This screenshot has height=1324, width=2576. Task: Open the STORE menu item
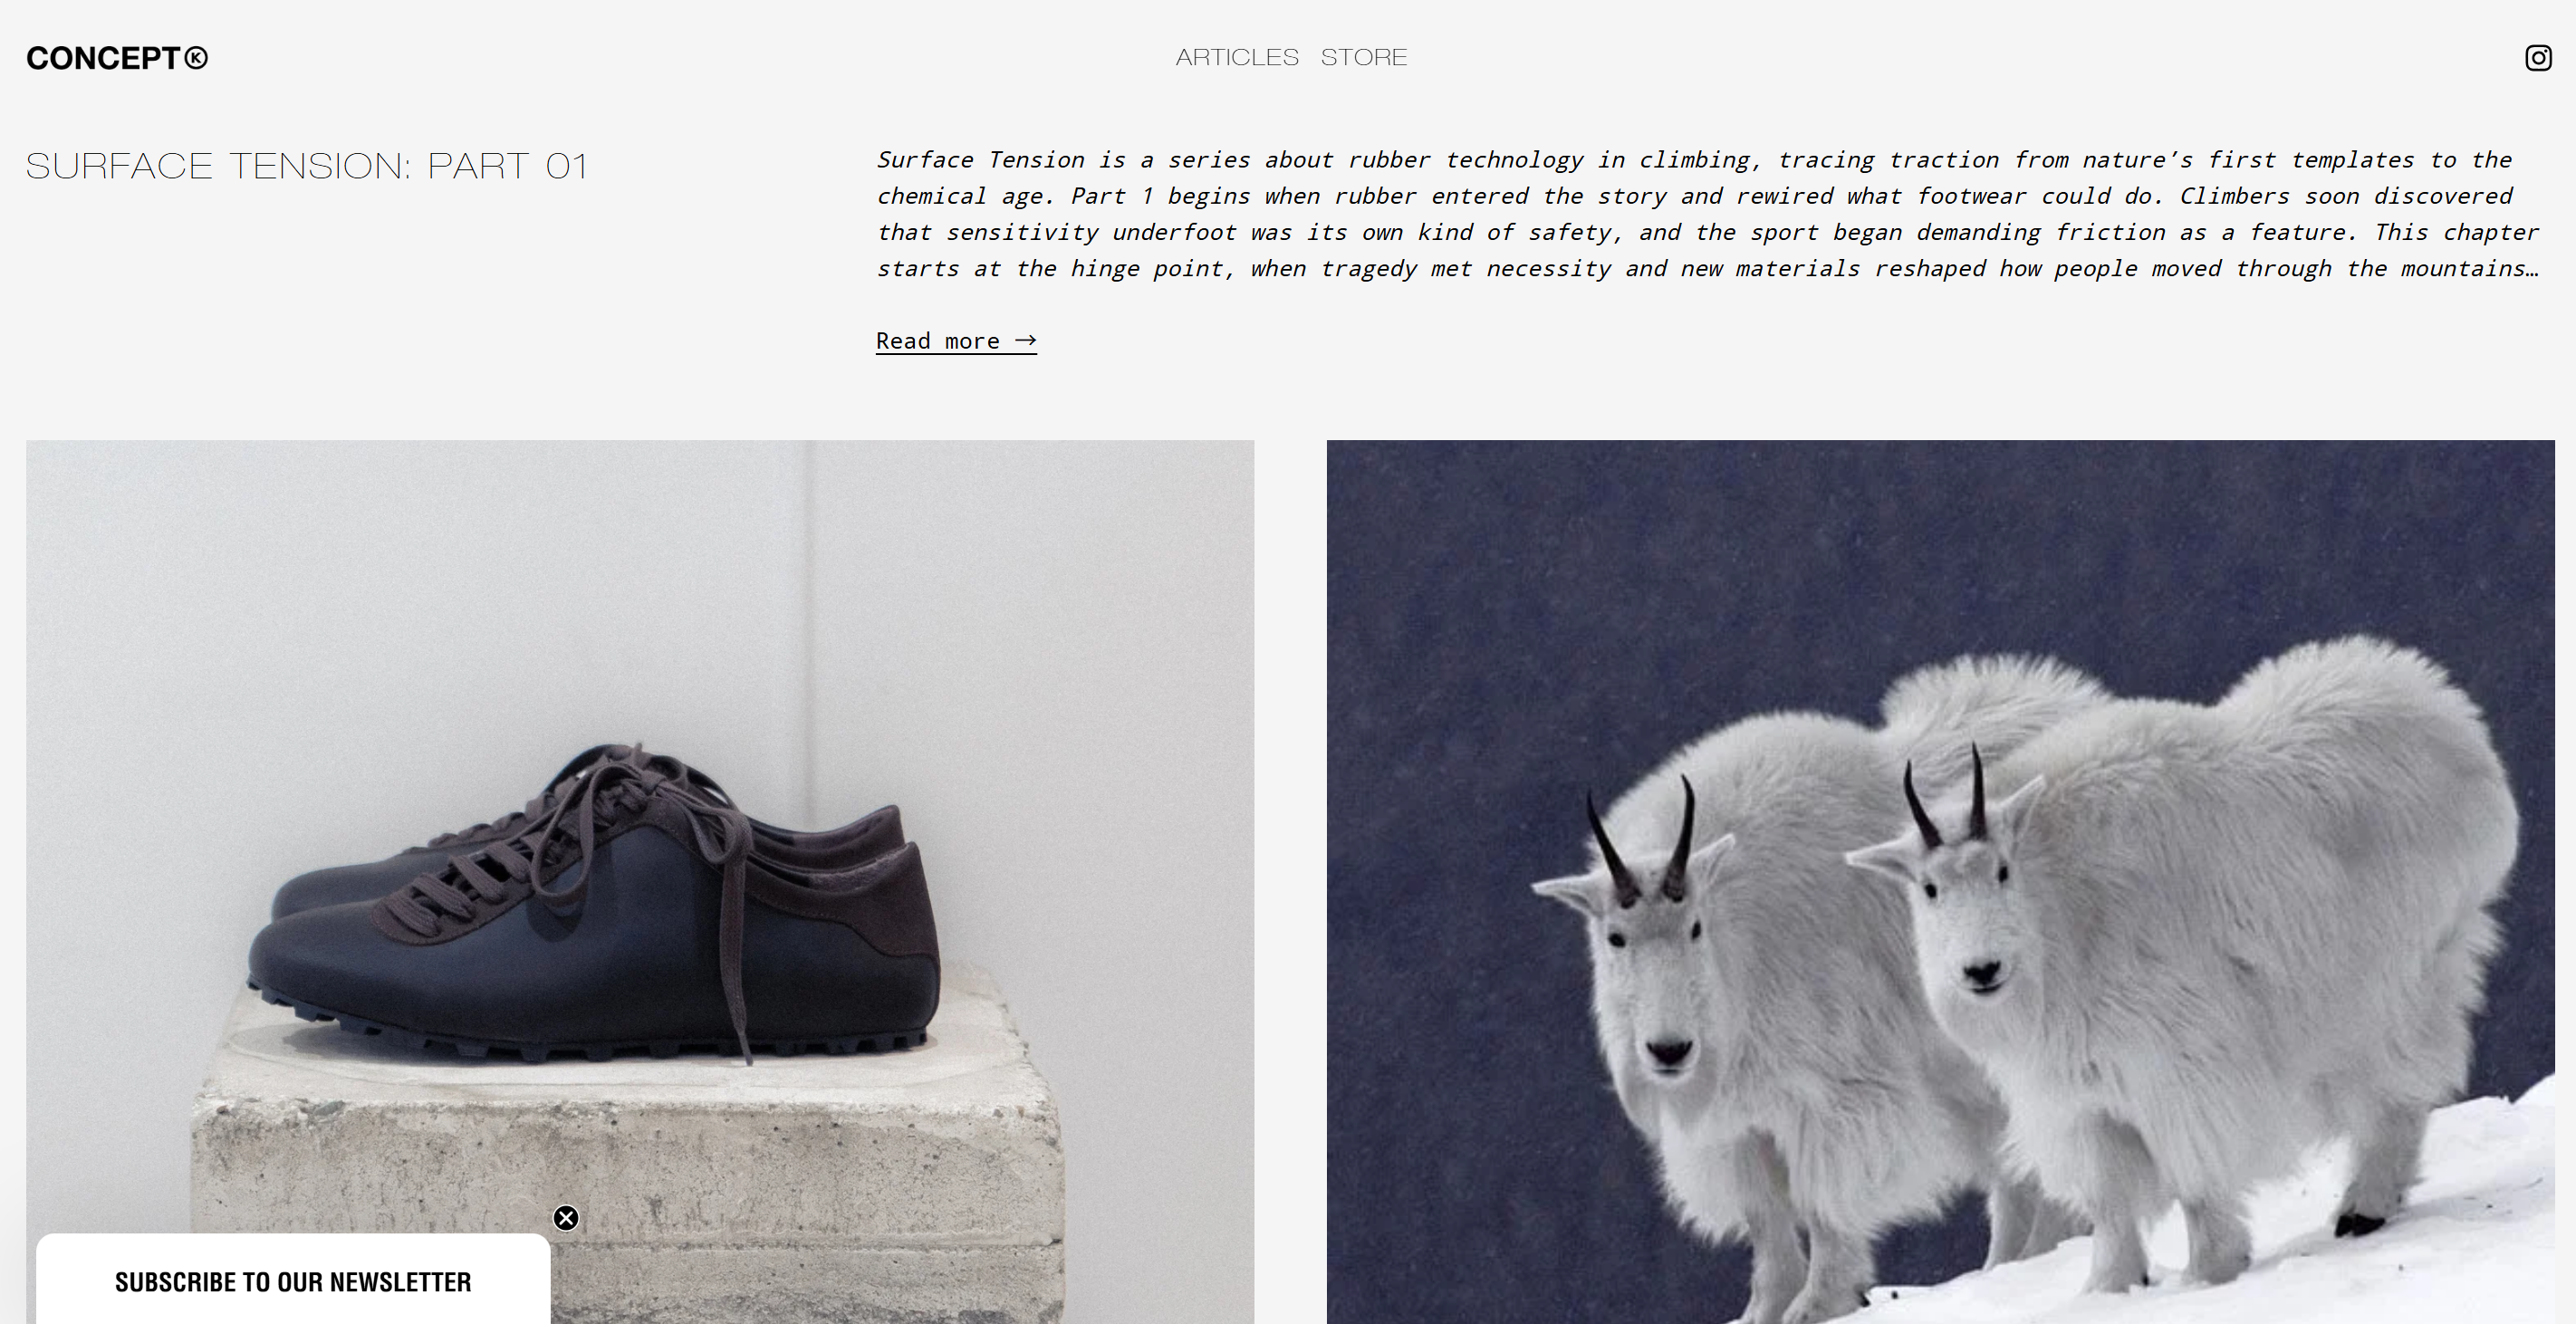coord(1364,57)
